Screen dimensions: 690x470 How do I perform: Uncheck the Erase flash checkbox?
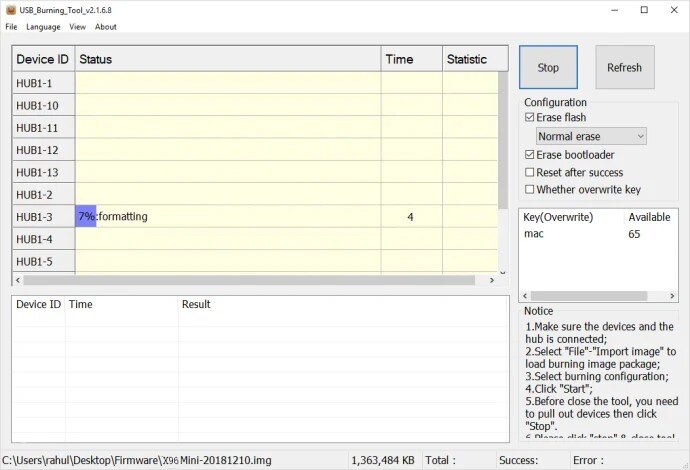click(x=530, y=118)
